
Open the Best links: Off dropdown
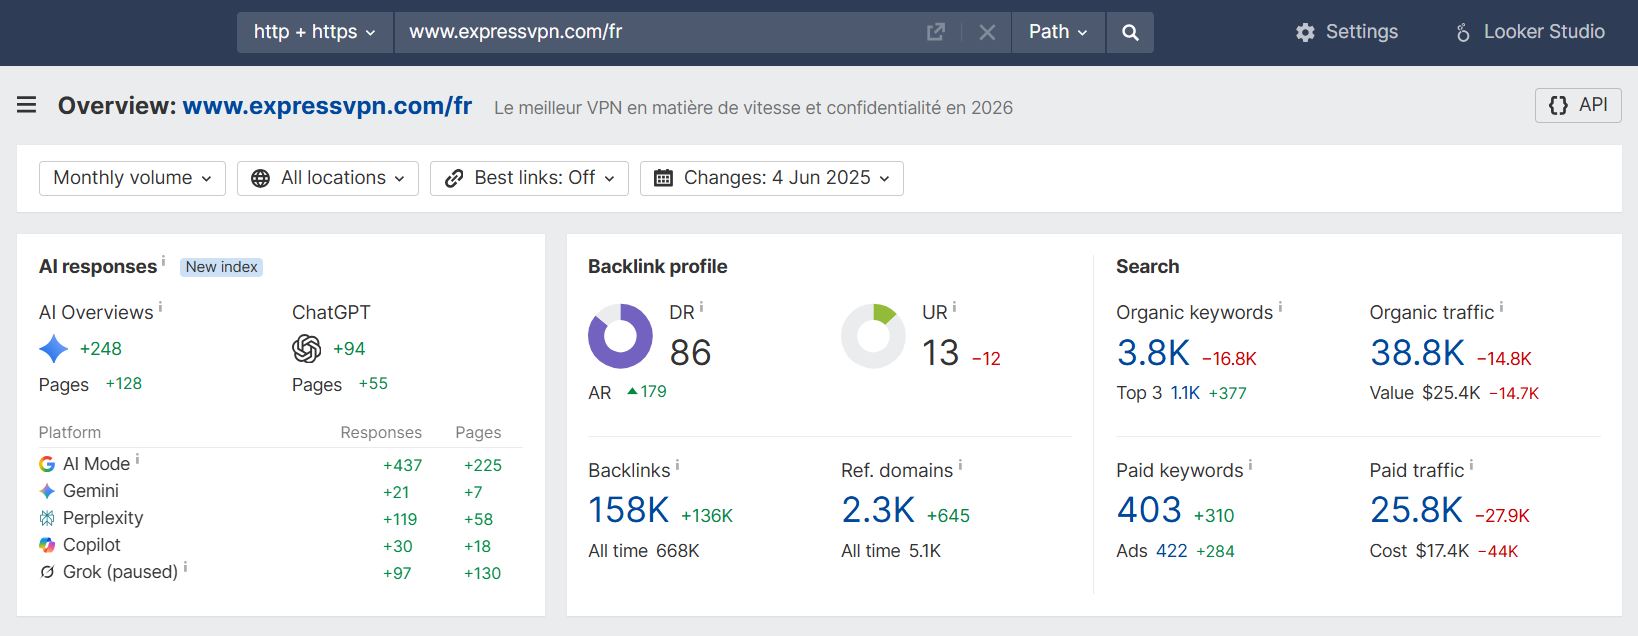[529, 178]
